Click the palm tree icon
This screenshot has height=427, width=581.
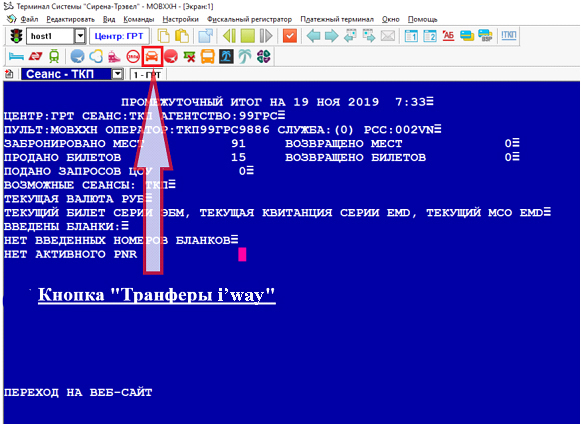point(245,56)
